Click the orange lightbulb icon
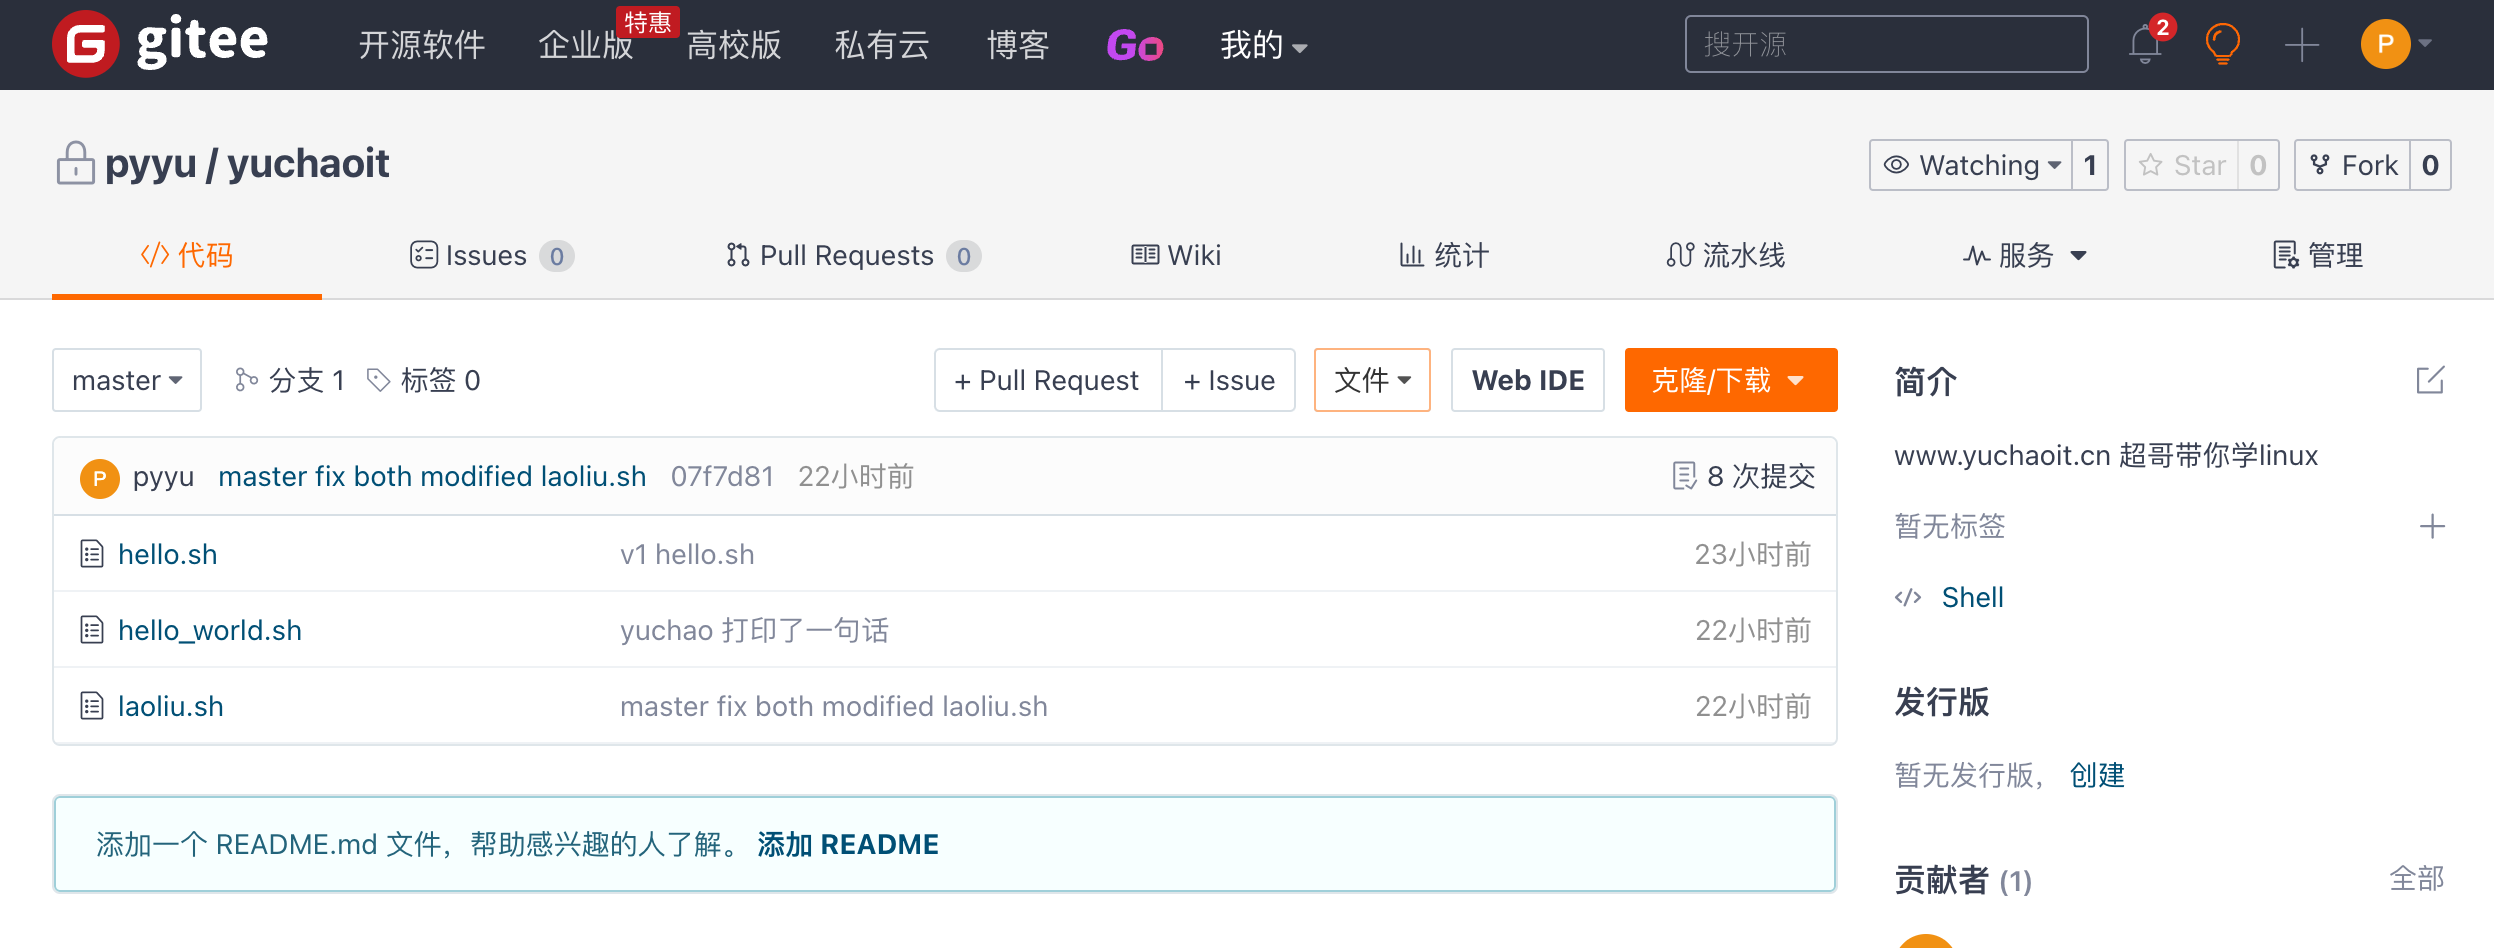Screen dimensions: 2494x948 (x=2222, y=45)
